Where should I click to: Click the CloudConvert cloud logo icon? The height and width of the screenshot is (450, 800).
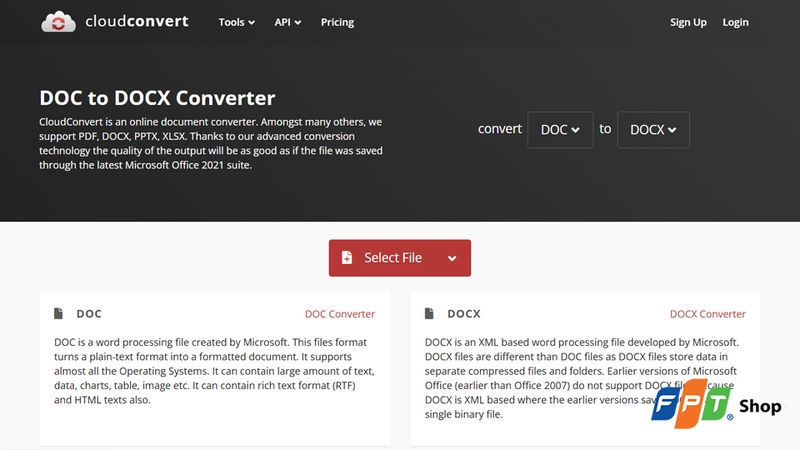(x=58, y=22)
